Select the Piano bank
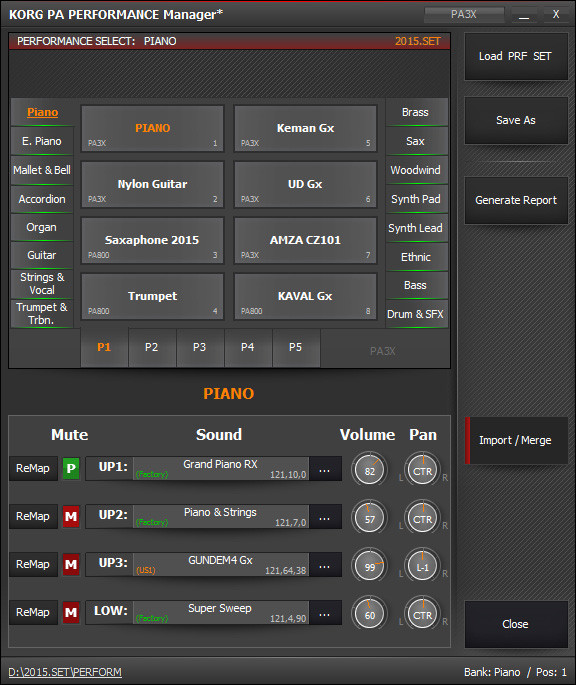Viewport: 576px width, 685px height. [42, 112]
